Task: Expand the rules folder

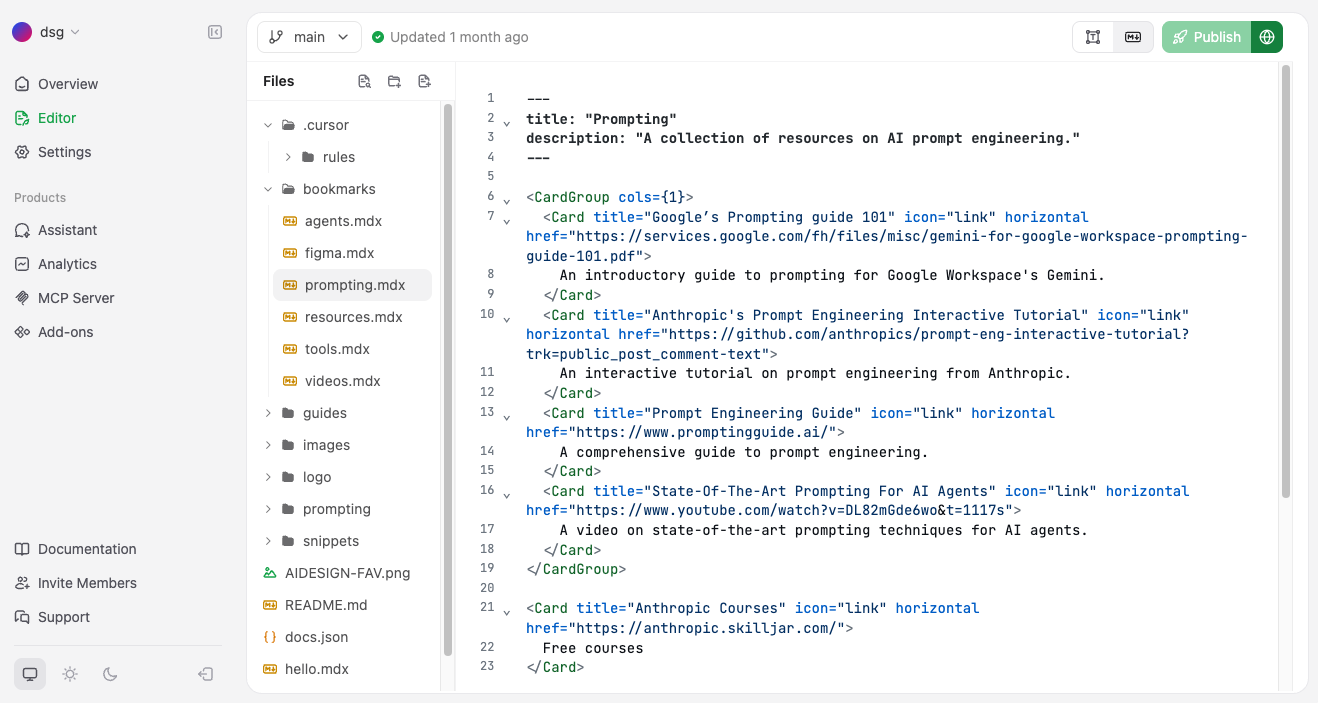Action: click(288, 157)
